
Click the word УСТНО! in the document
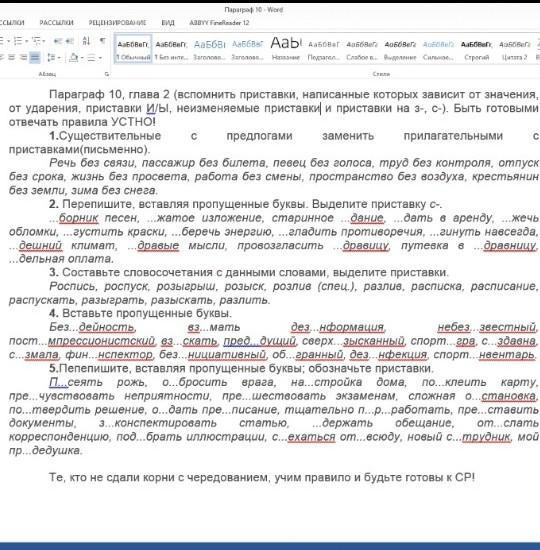133,122
